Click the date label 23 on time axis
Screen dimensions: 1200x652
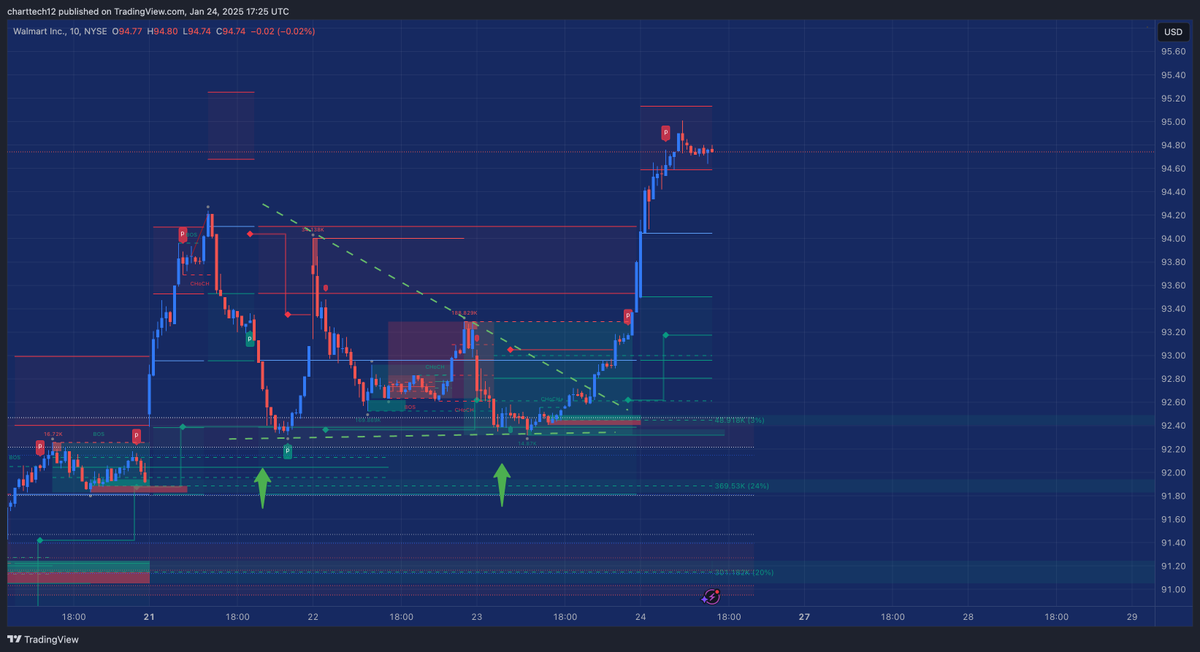point(477,617)
